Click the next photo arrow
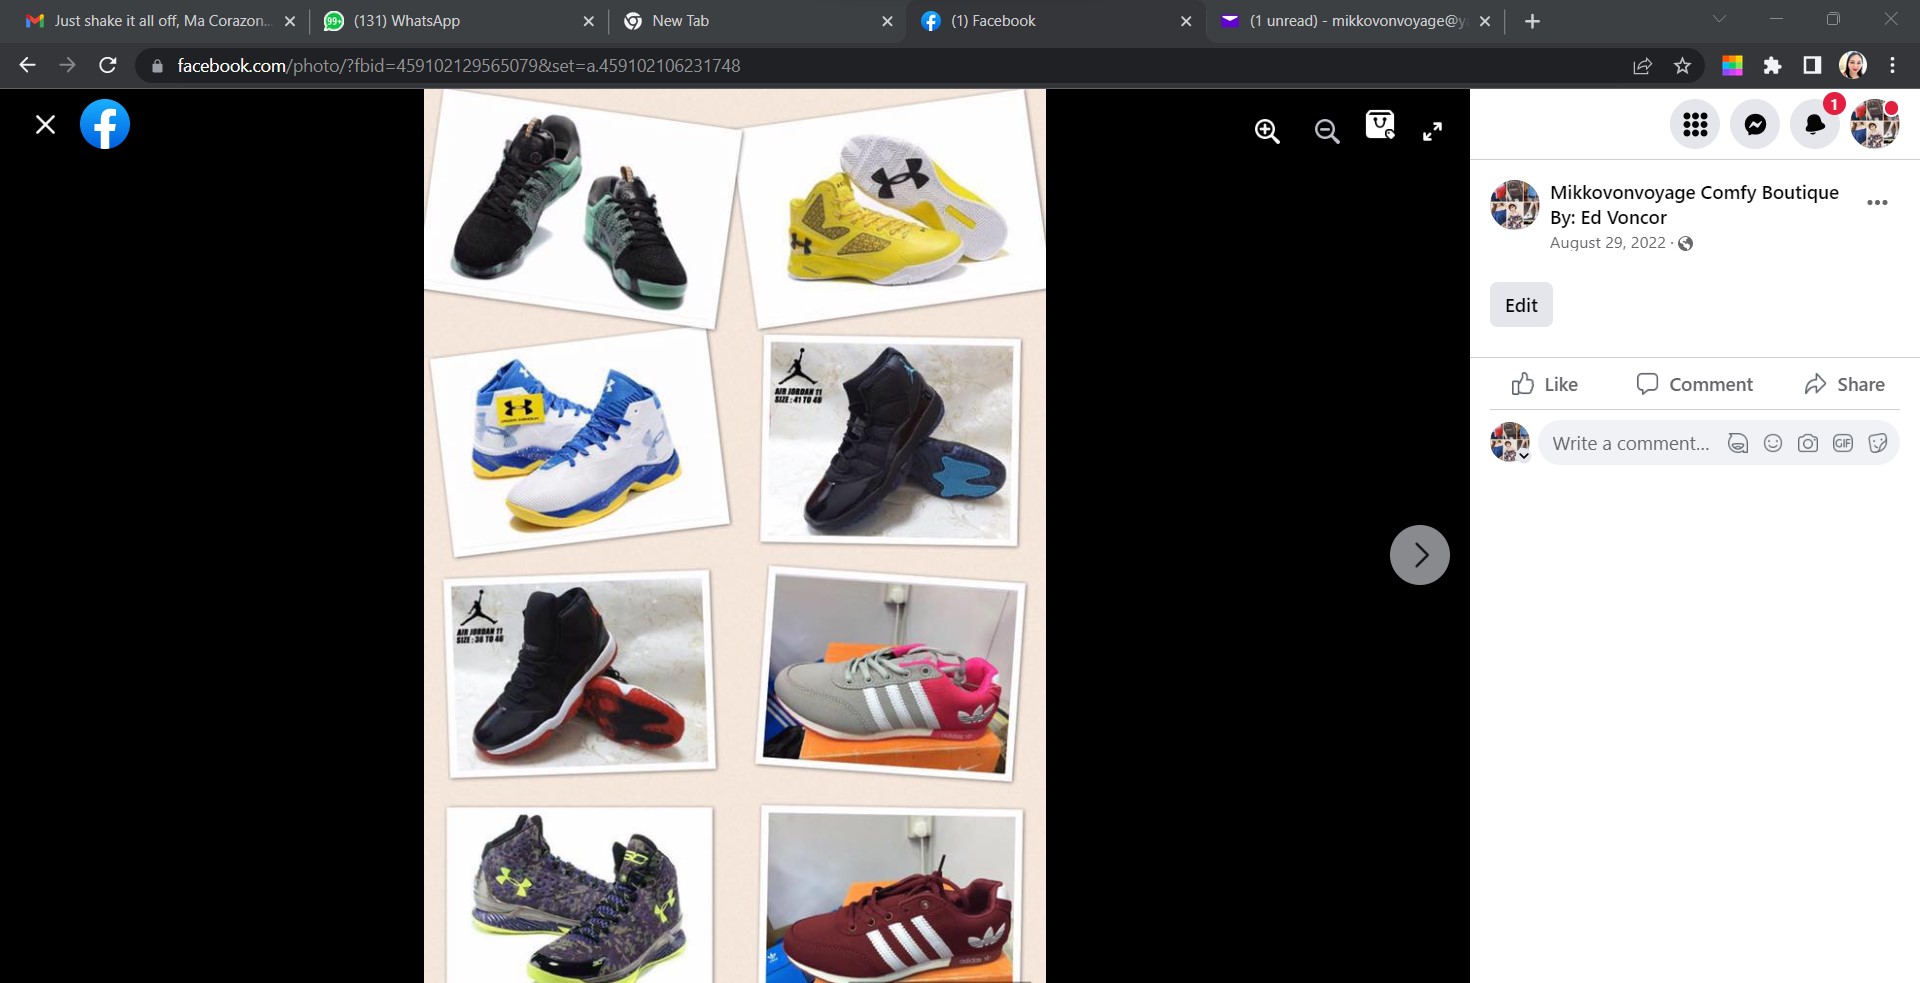This screenshot has width=1920, height=983. click(1419, 554)
